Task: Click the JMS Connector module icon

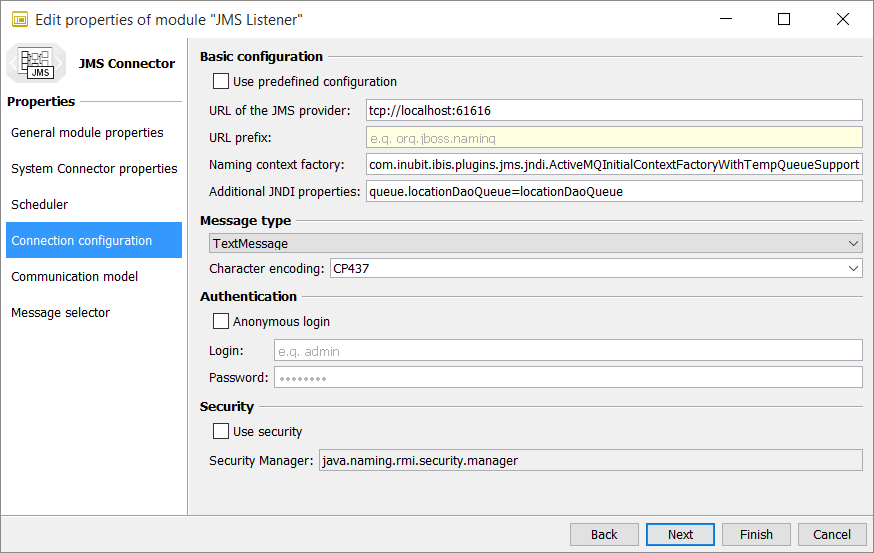Action: 37,63
